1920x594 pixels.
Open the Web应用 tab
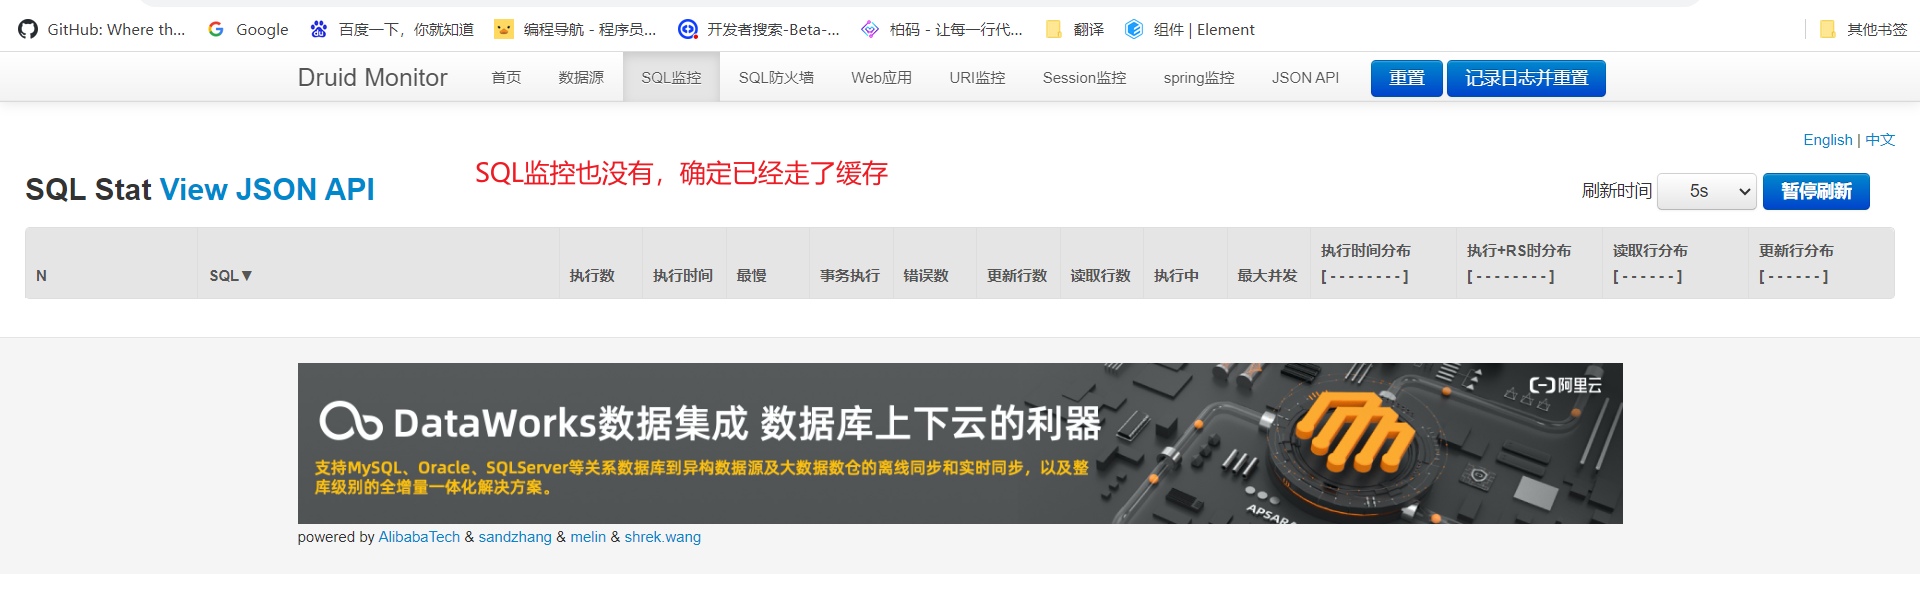click(x=881, y=77)
